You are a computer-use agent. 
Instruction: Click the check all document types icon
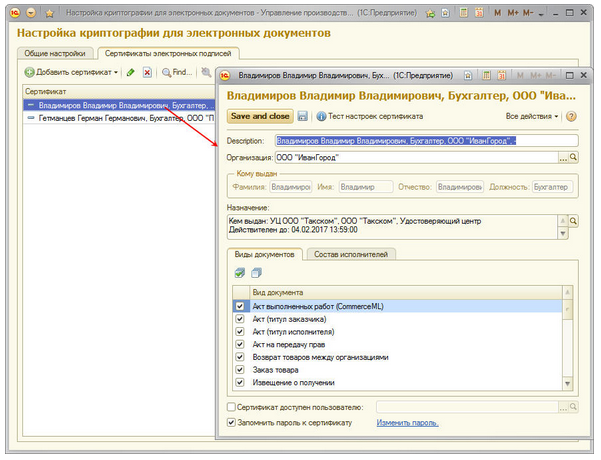click(x=240, y=273)
